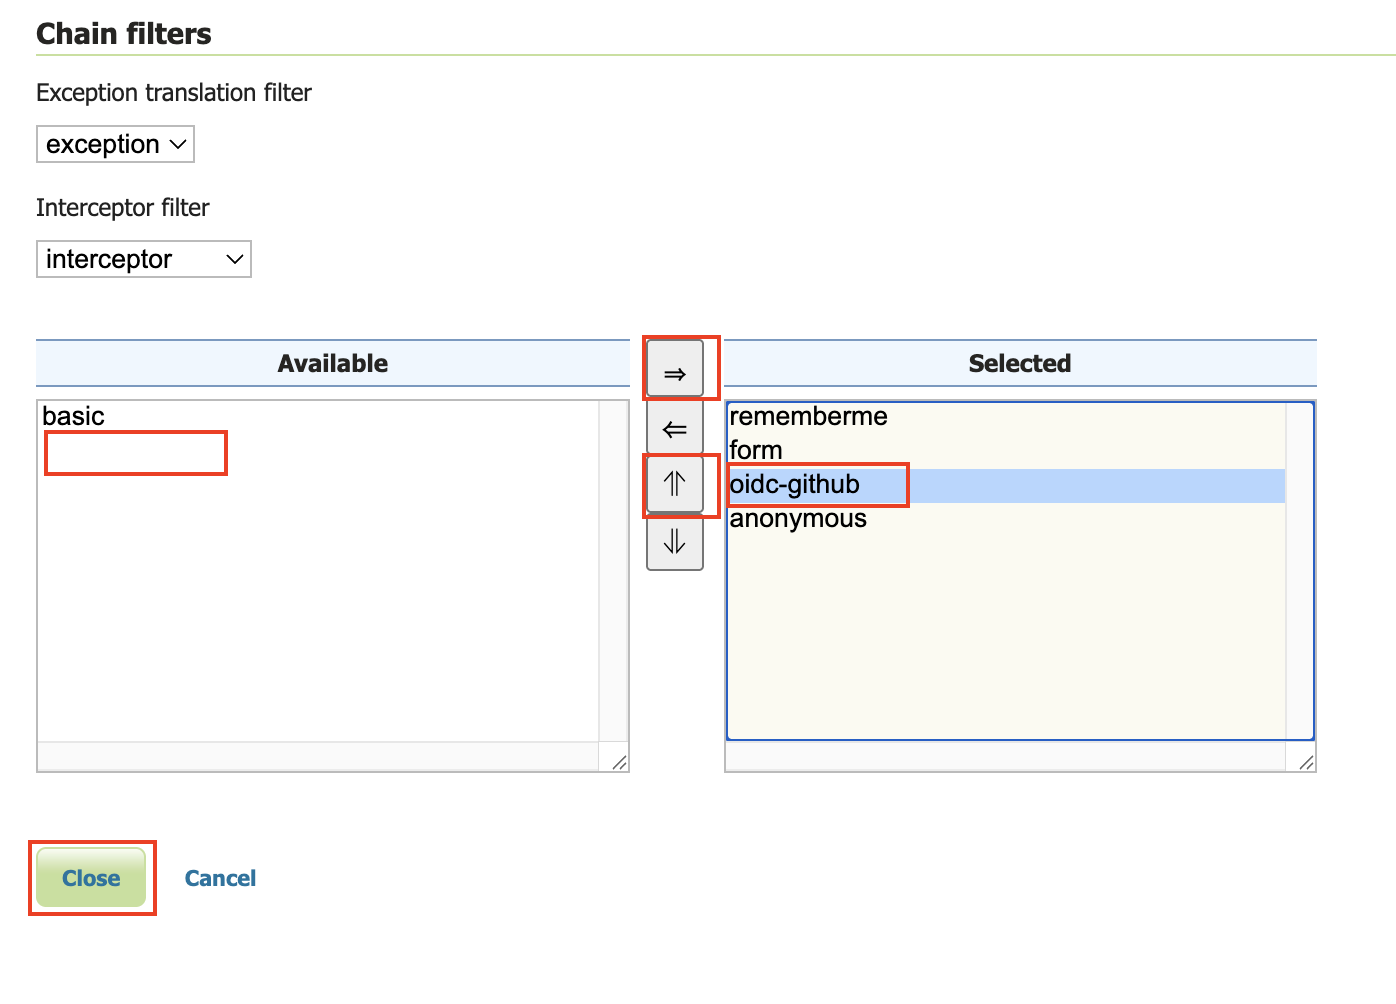Select basic in the Available list
1396x1004 pixels.
tap(74, 416)
